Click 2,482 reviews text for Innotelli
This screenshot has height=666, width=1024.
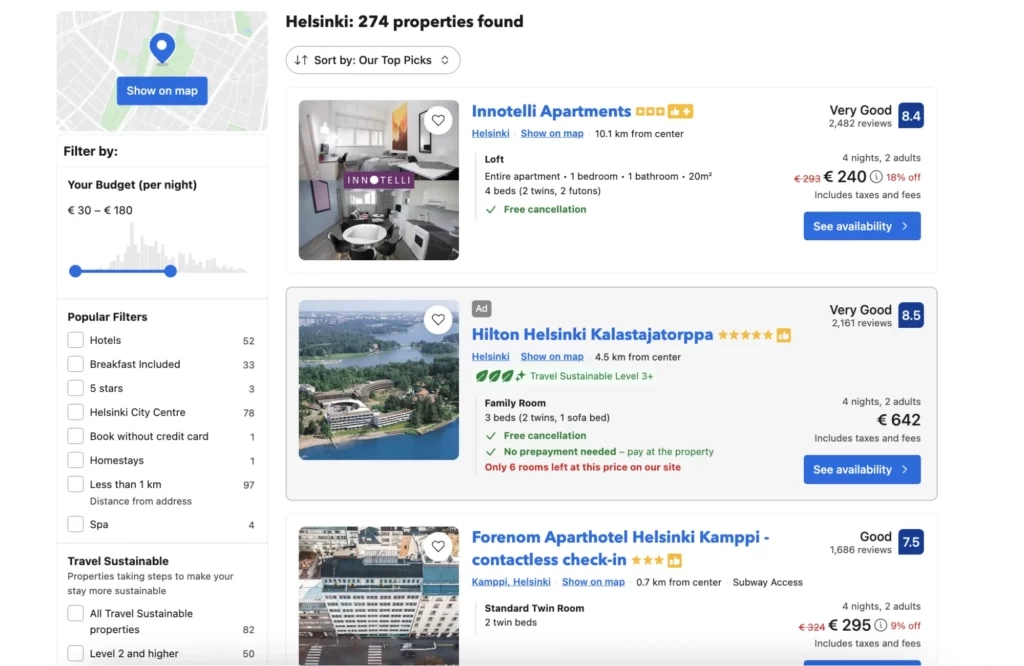[x=860, y=123]
